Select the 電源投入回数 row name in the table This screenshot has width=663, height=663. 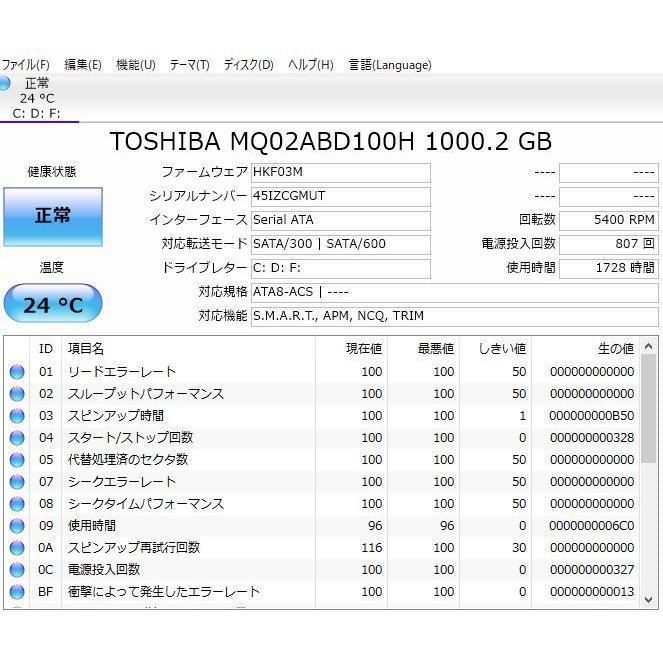click(104, 570)
